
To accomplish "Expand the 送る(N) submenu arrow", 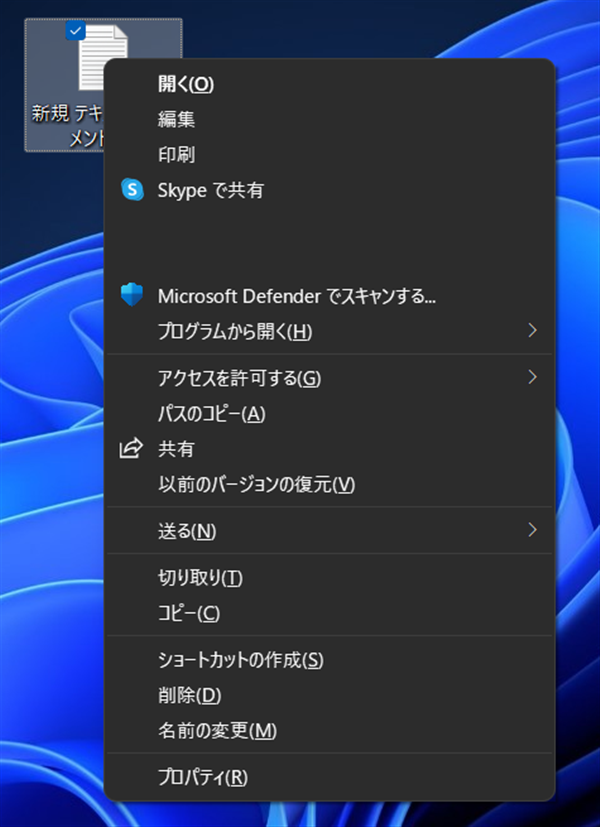I will click(x=533, y=530).
